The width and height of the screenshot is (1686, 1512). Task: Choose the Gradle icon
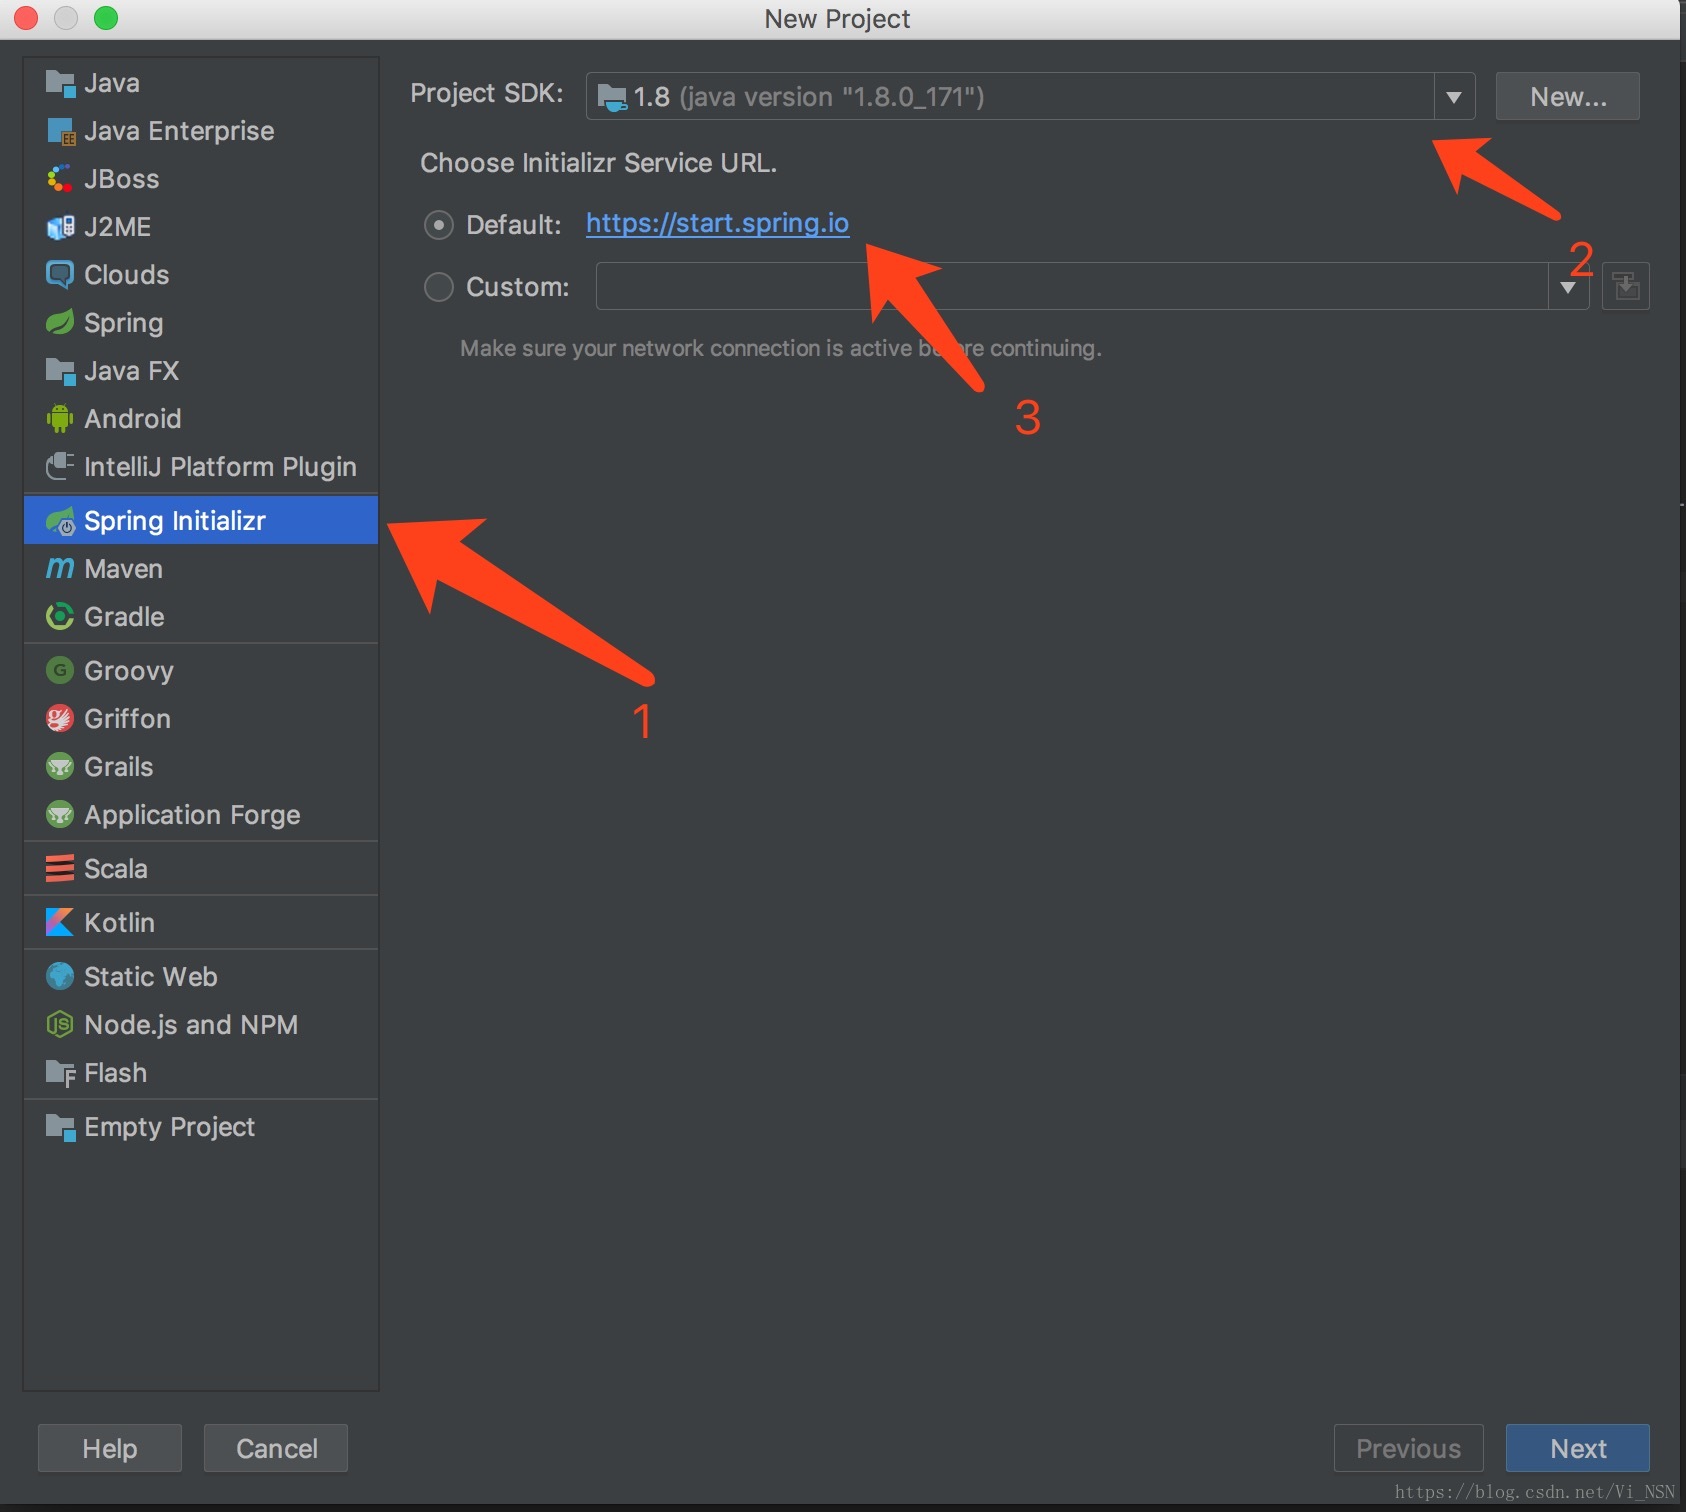click(60, 617)
